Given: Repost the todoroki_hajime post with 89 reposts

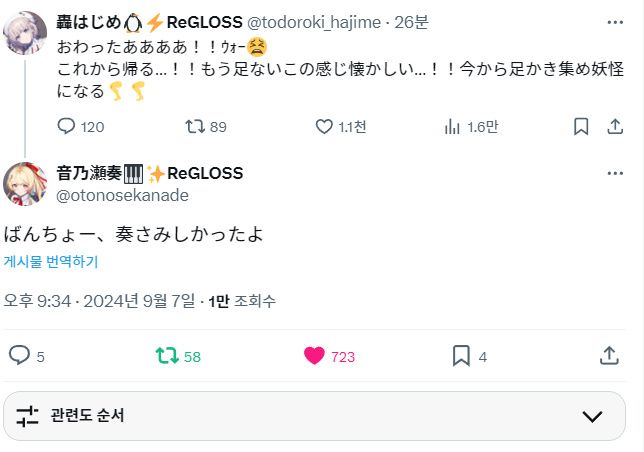Looking at the screenshot, I should [x=206, y=126].
